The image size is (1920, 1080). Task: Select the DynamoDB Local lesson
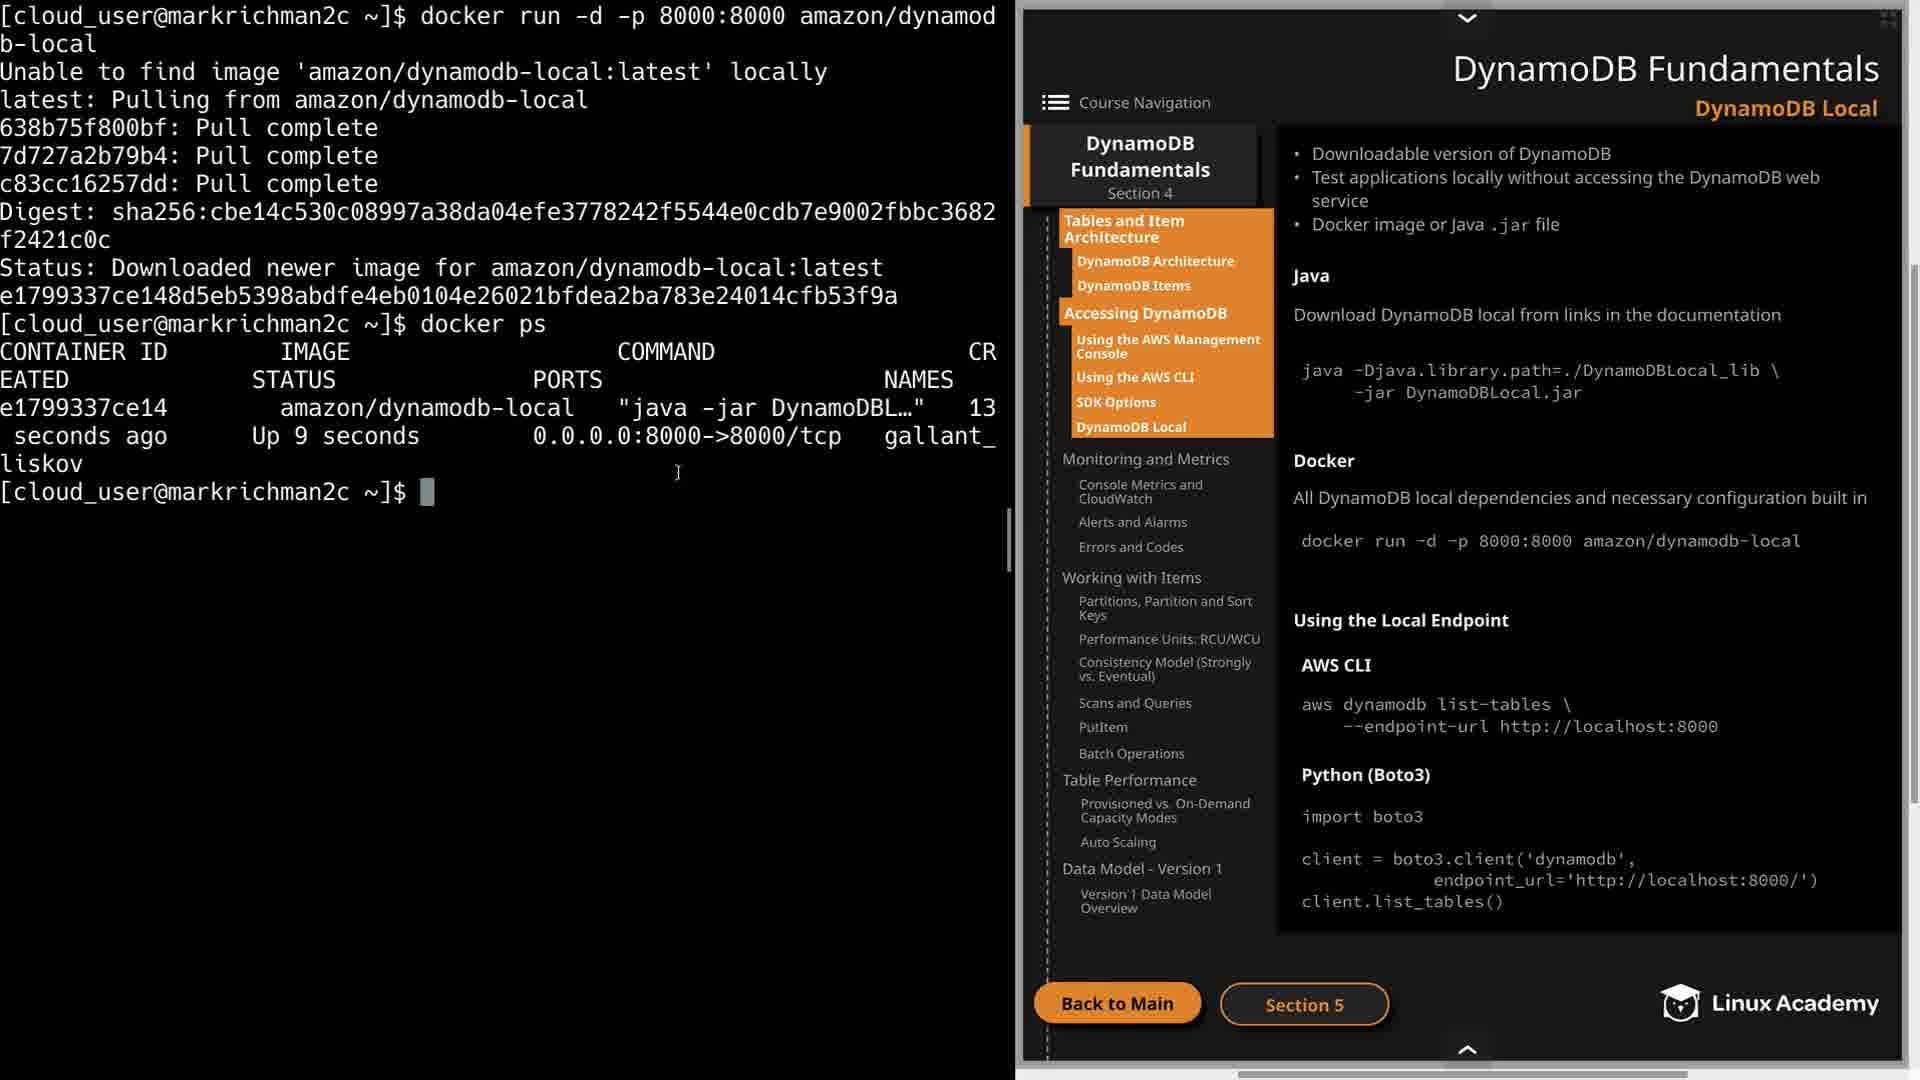tap(1131, 427)
